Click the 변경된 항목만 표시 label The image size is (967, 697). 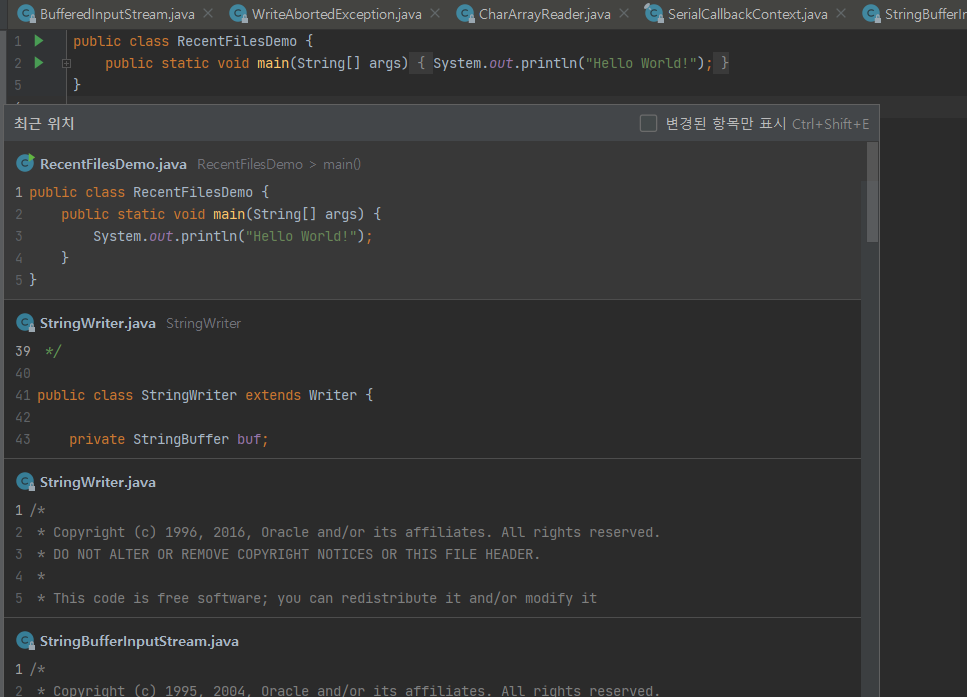click(x=726, y=123)
